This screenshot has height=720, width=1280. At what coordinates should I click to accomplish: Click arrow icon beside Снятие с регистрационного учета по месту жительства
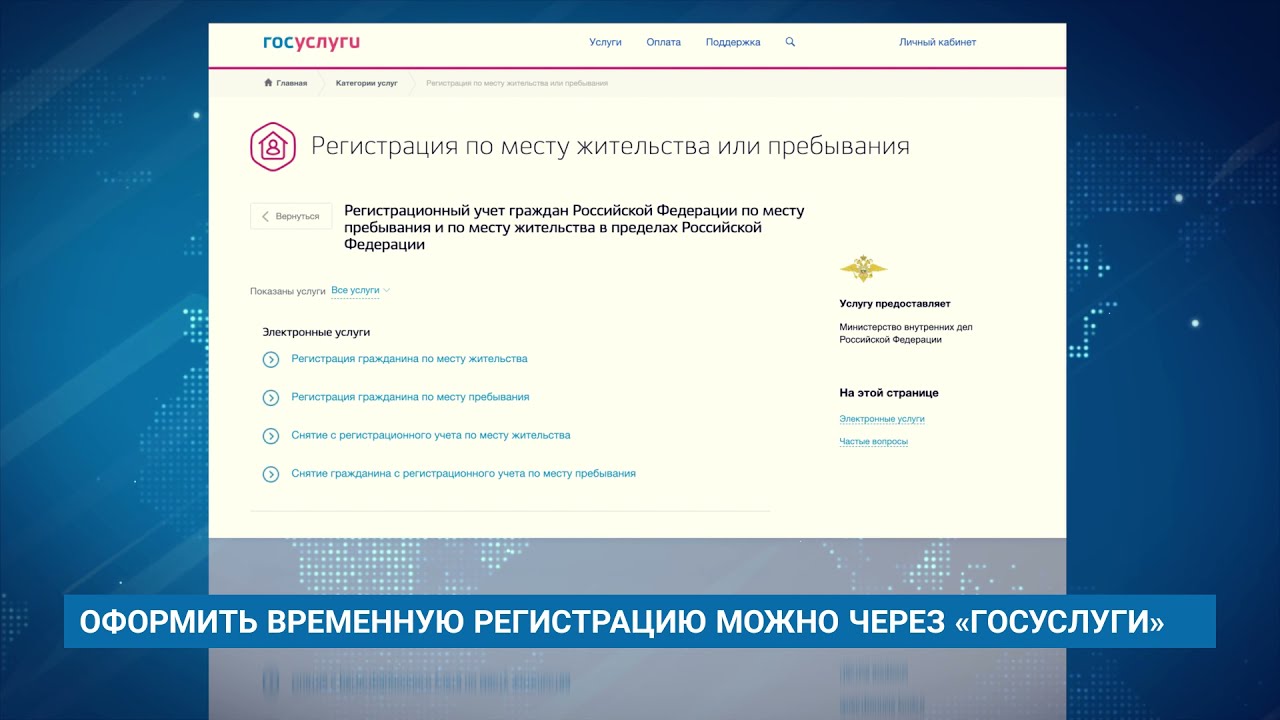click(x=270, y=436)
